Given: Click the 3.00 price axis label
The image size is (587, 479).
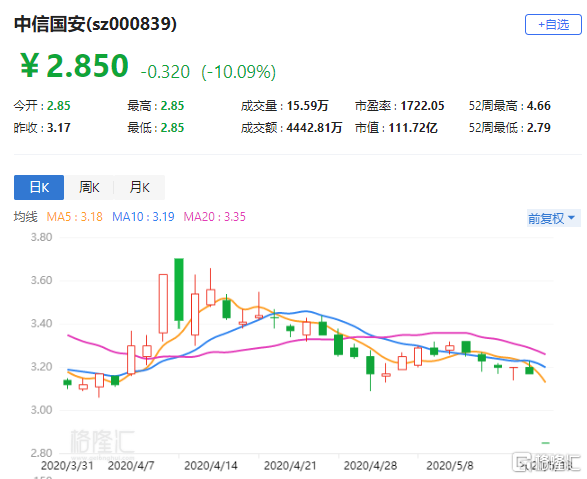Looking at the screenshot, I should point(41,410).
